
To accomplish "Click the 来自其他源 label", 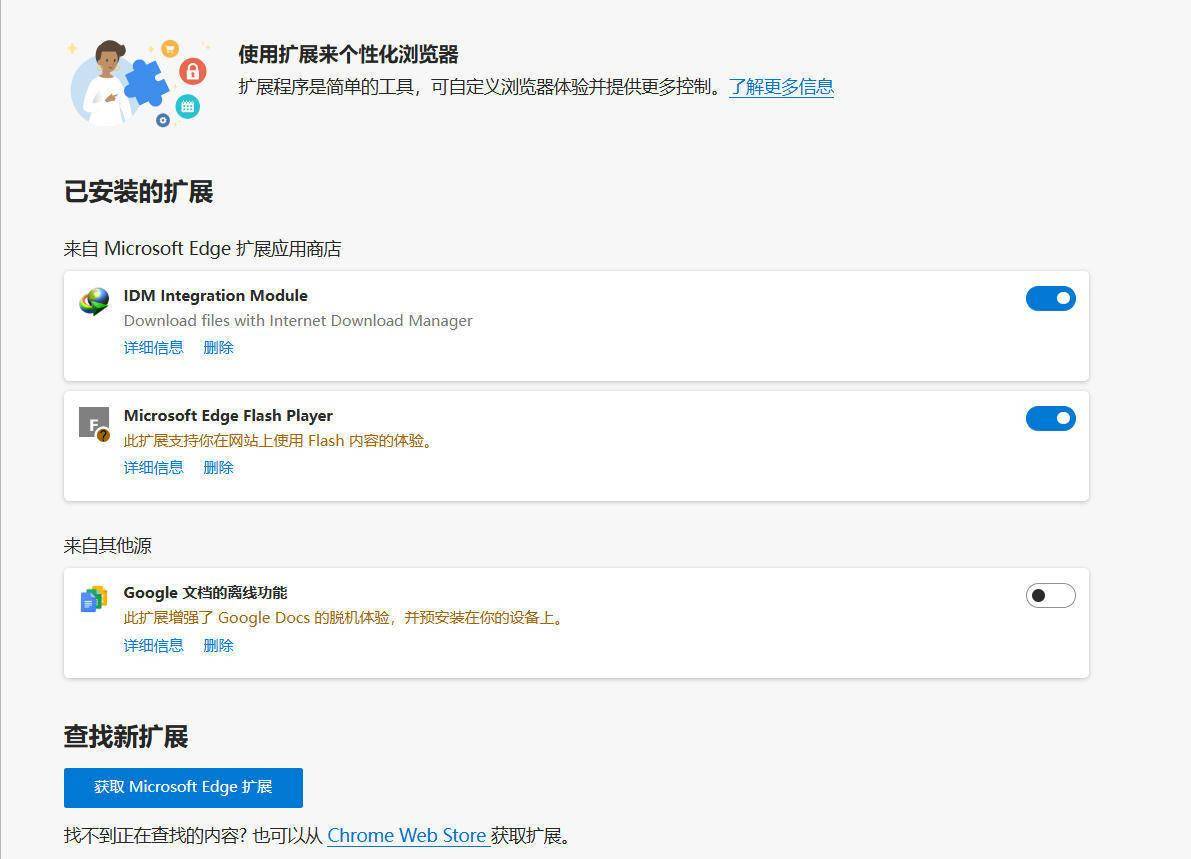I will coord(108,546).
